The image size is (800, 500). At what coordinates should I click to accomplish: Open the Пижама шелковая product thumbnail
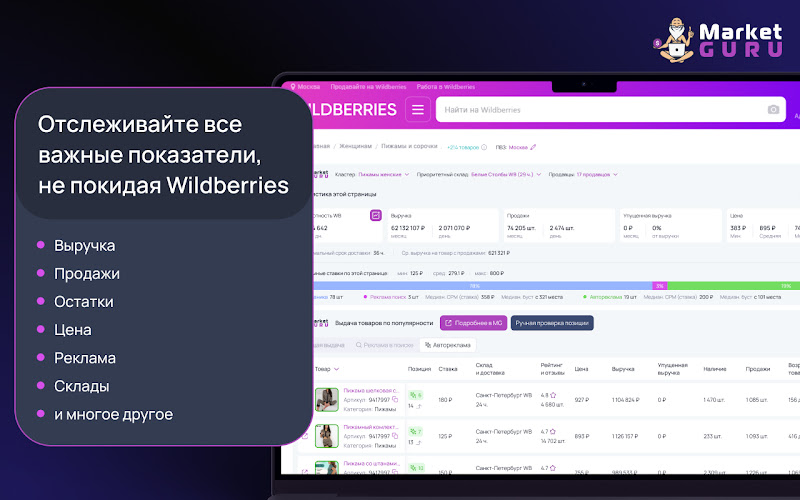point(327,399)
